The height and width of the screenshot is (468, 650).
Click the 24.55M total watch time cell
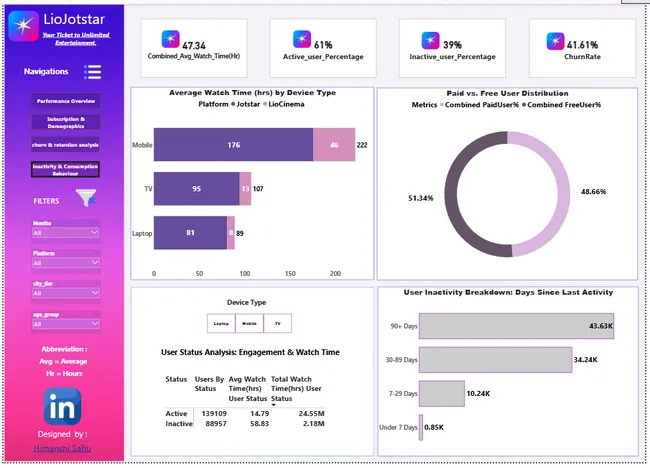311,414
